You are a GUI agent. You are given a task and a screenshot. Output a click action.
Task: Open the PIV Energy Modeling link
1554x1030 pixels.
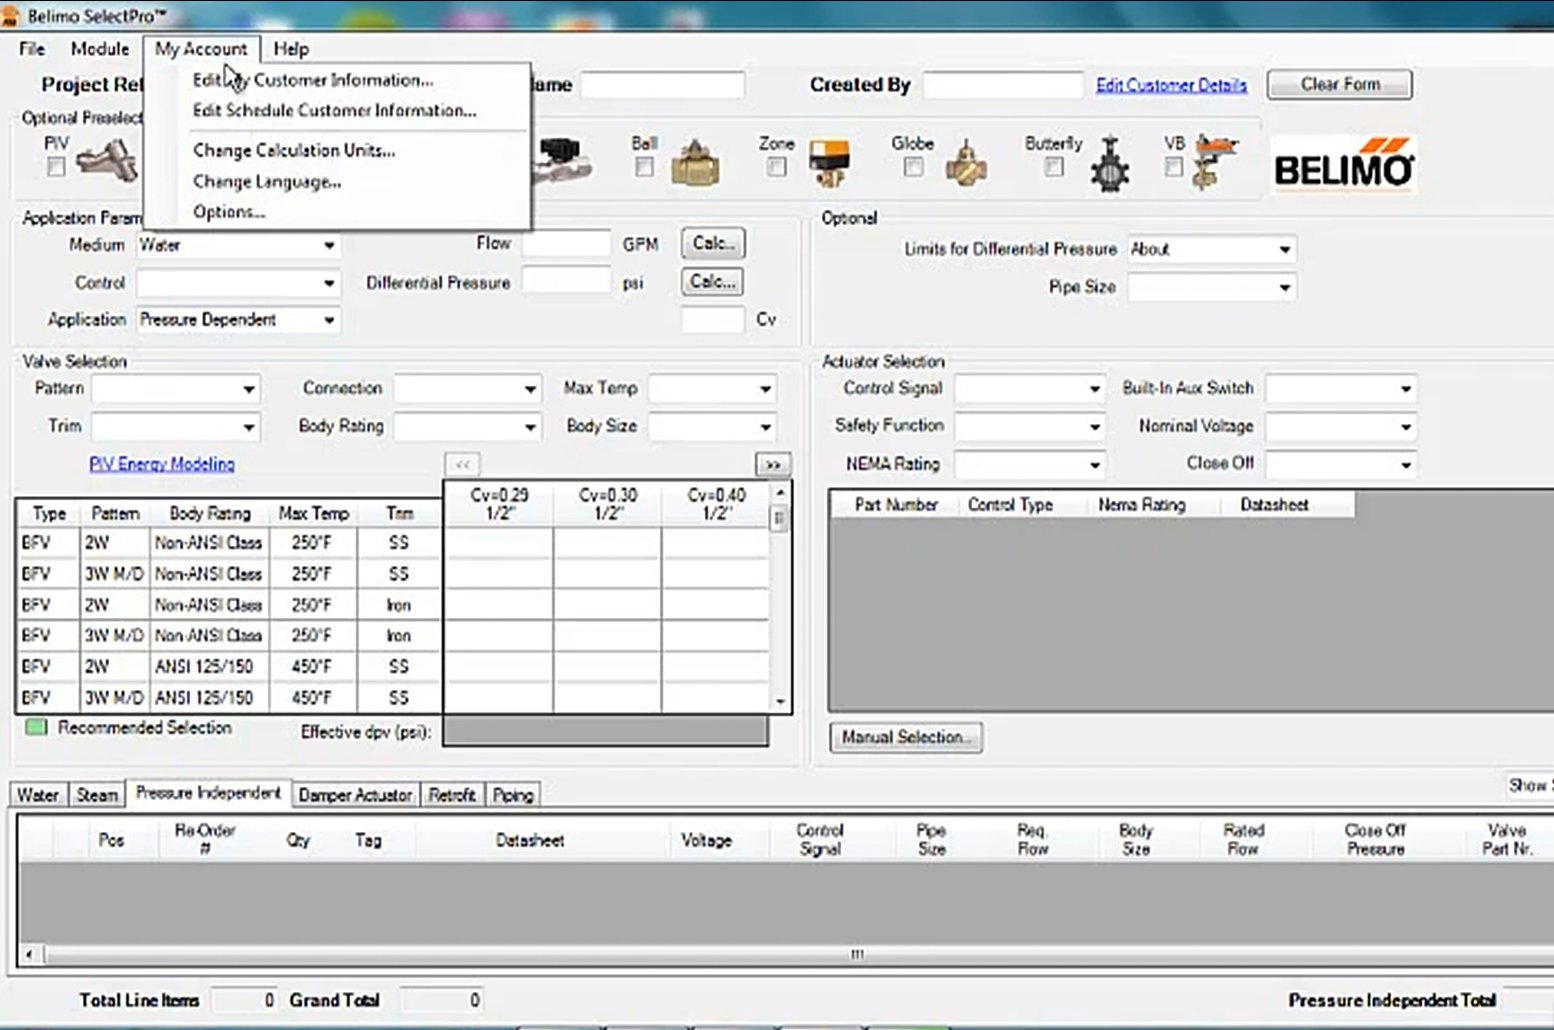point(162,464)
